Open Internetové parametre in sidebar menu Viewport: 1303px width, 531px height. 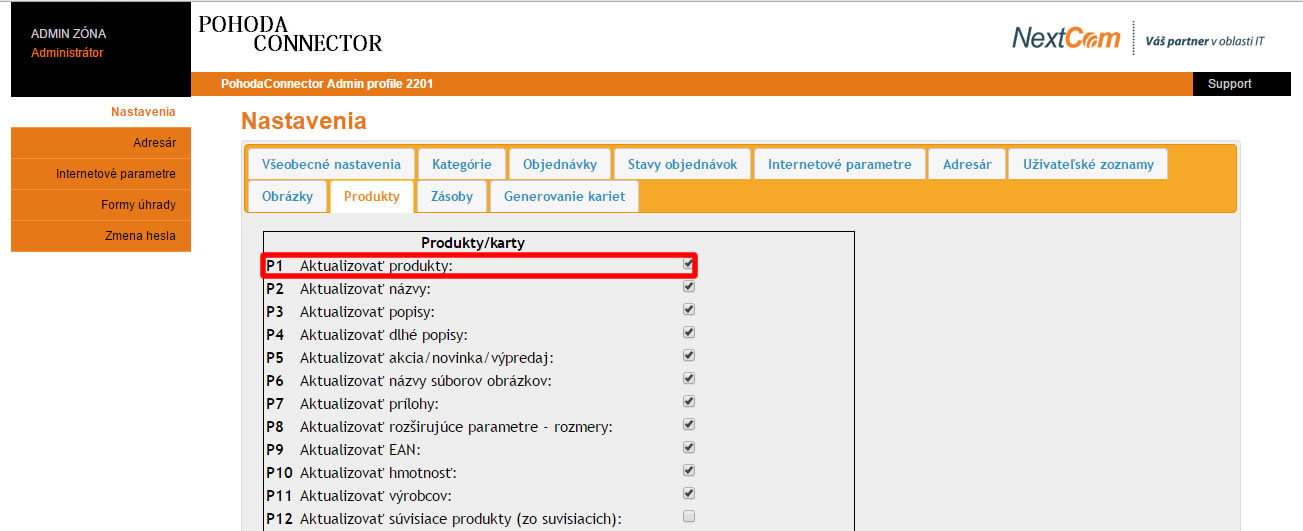101,174
